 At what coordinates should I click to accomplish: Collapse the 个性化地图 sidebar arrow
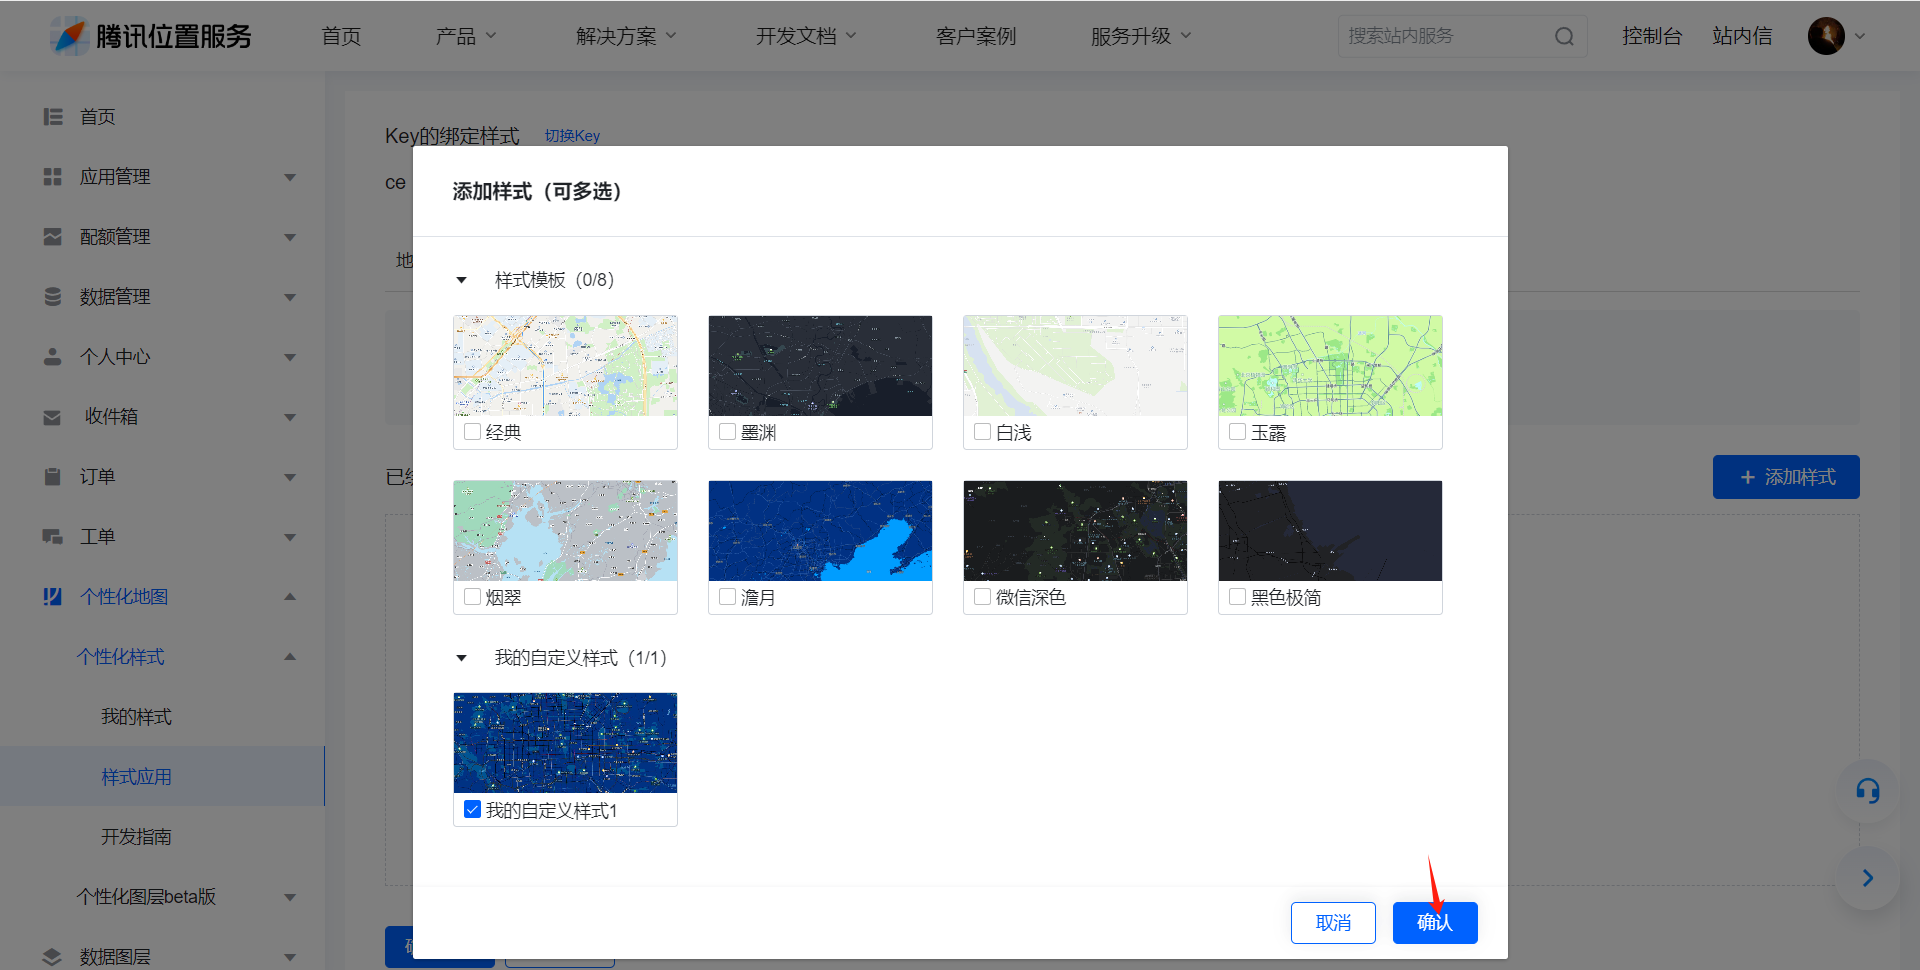(290, 597)
